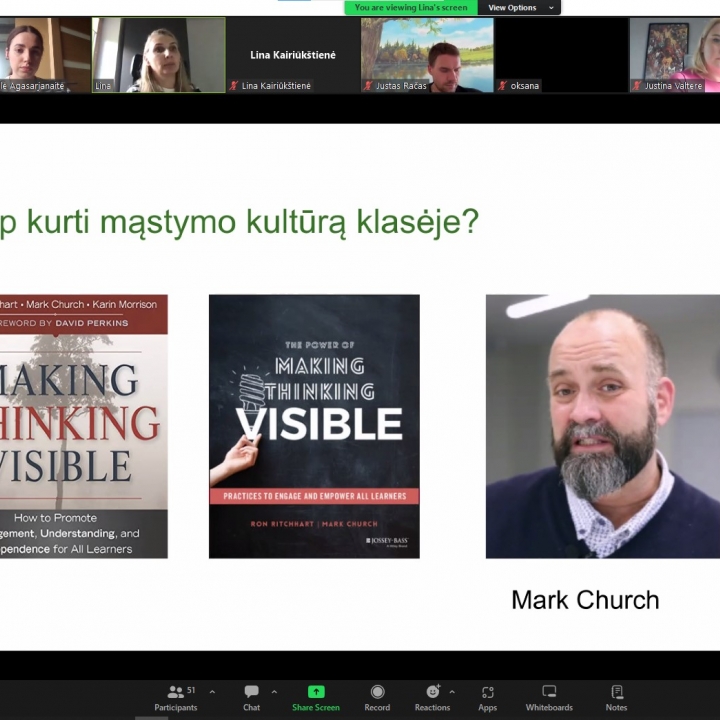The width and height of the screenshot is (720, 720).
Task: Click 'Foreword by David Perkins' text on book
Action: tap(64, 323)
